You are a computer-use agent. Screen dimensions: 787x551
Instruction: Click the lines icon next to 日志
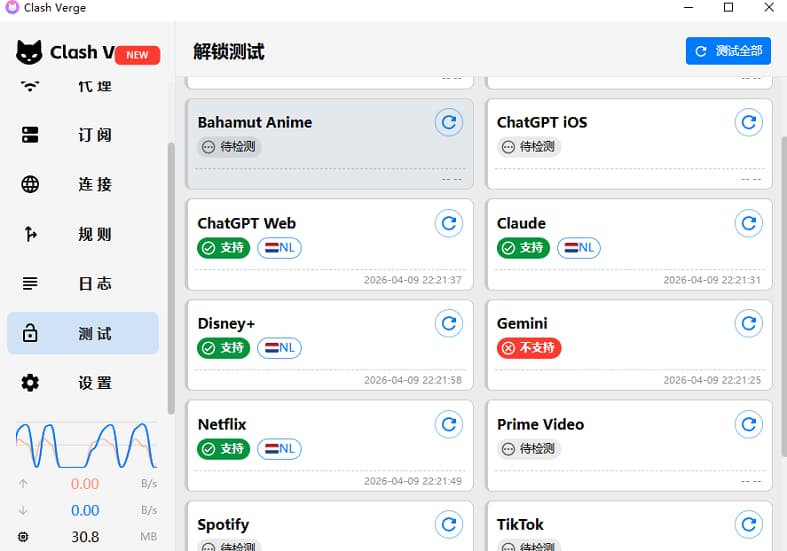(30, 284)
